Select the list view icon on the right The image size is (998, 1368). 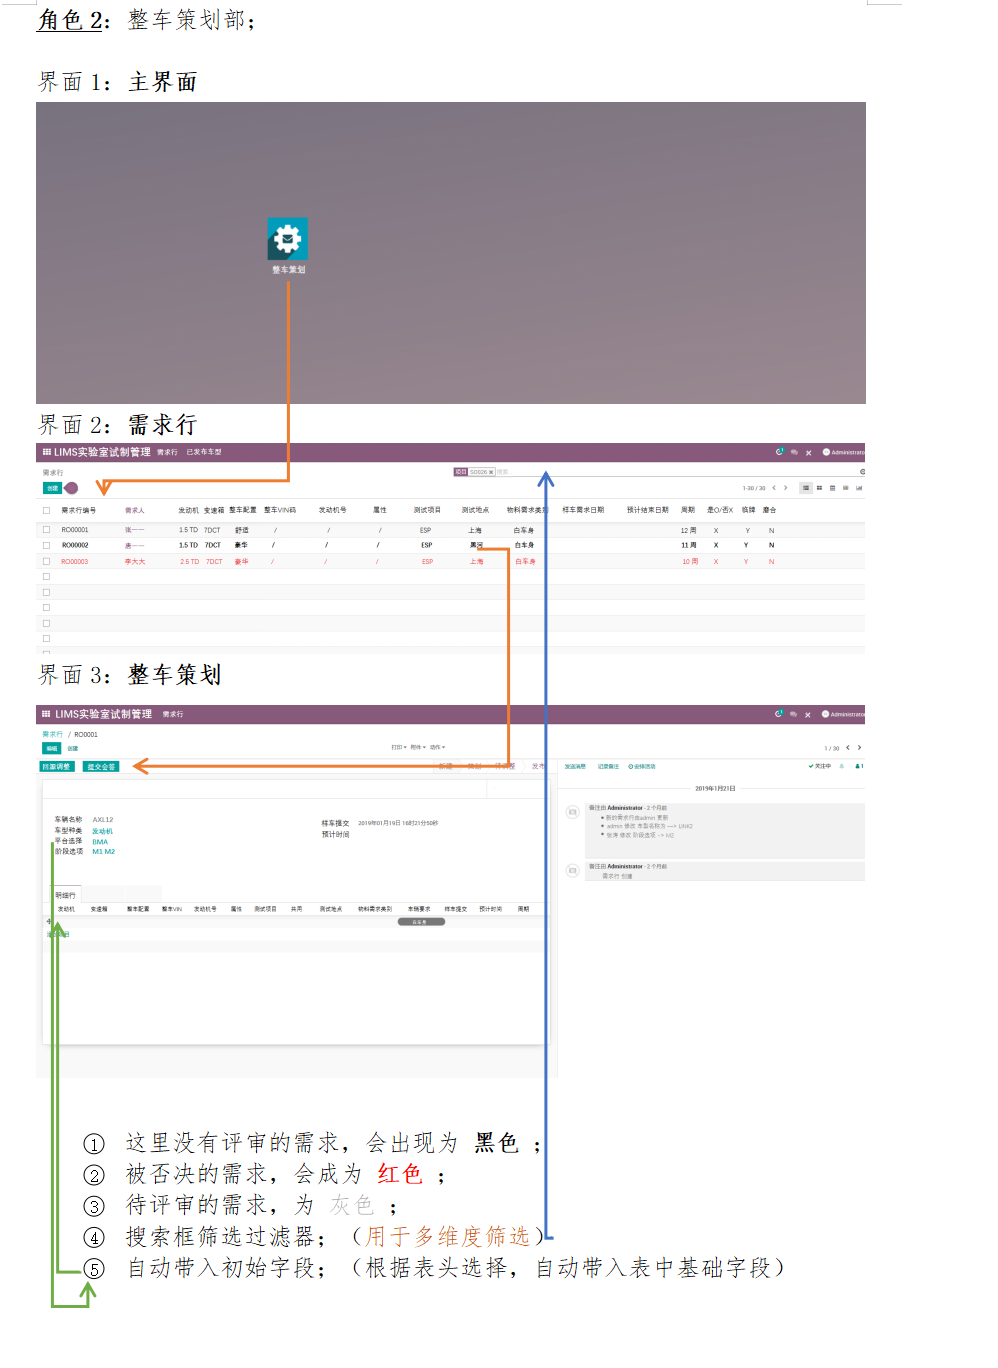click(805, 487)
